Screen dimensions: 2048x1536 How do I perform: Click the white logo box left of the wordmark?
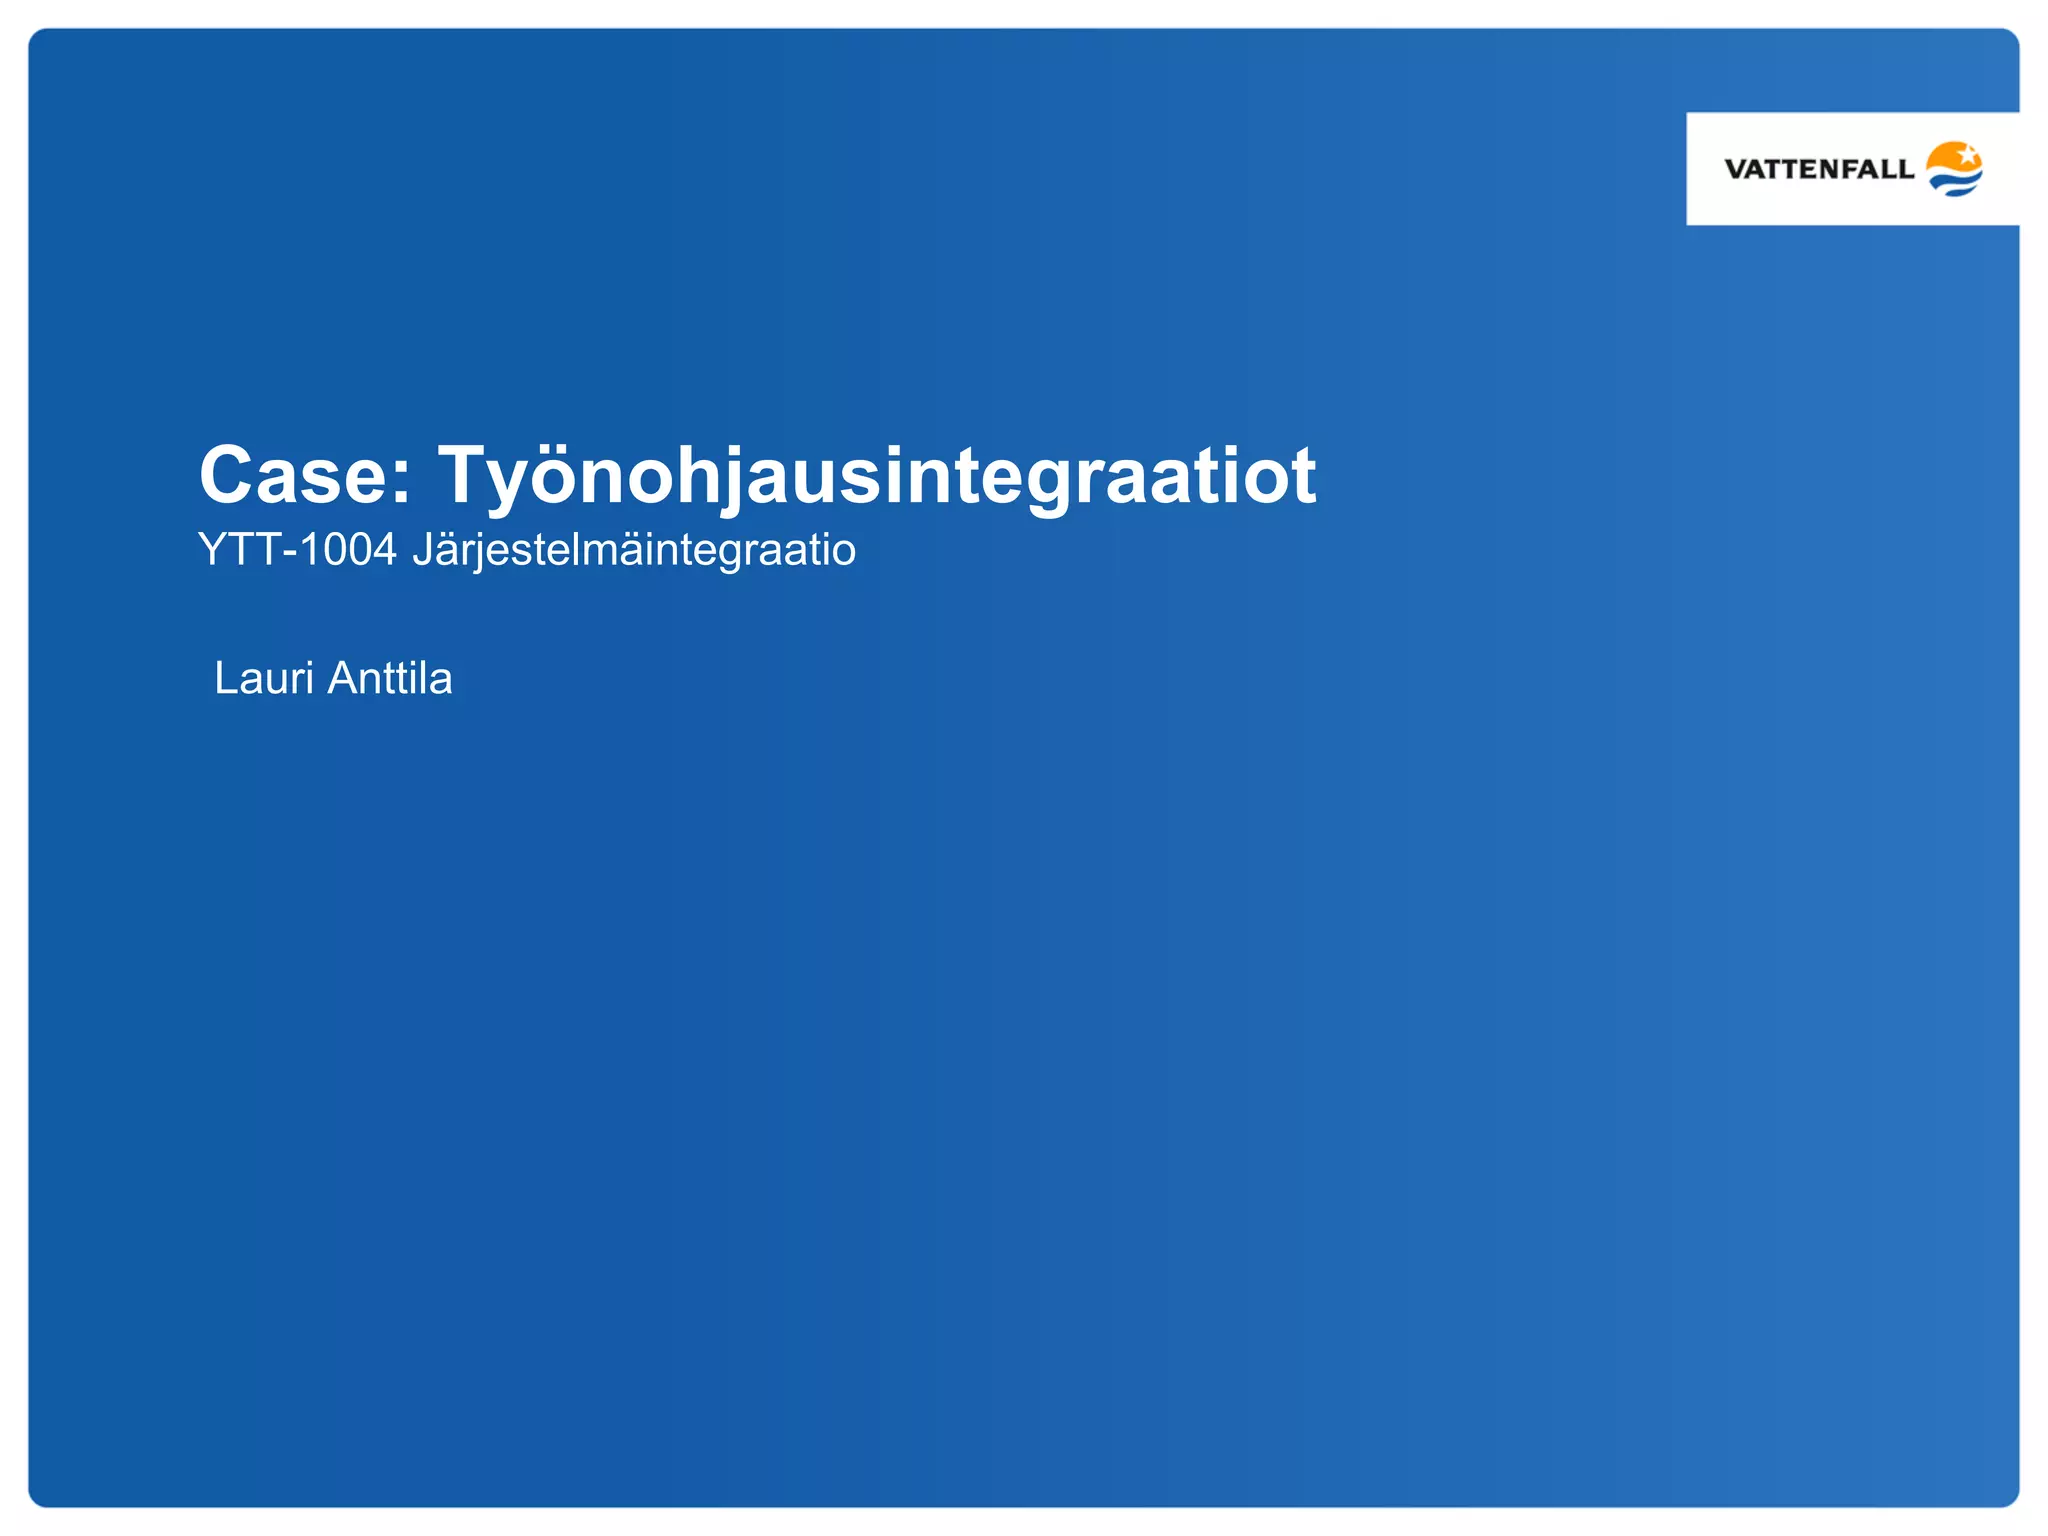pos(1704,169)
